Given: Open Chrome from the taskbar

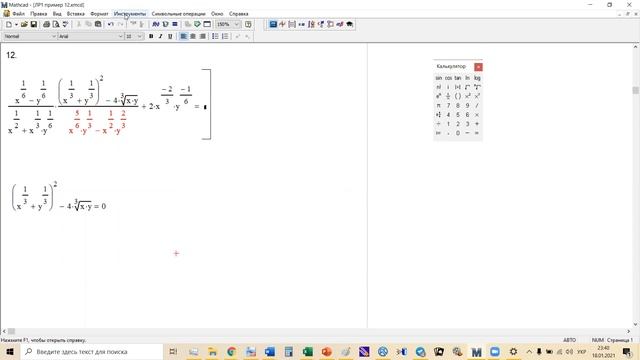Looking at the screenshot, I should pos(231,352).
